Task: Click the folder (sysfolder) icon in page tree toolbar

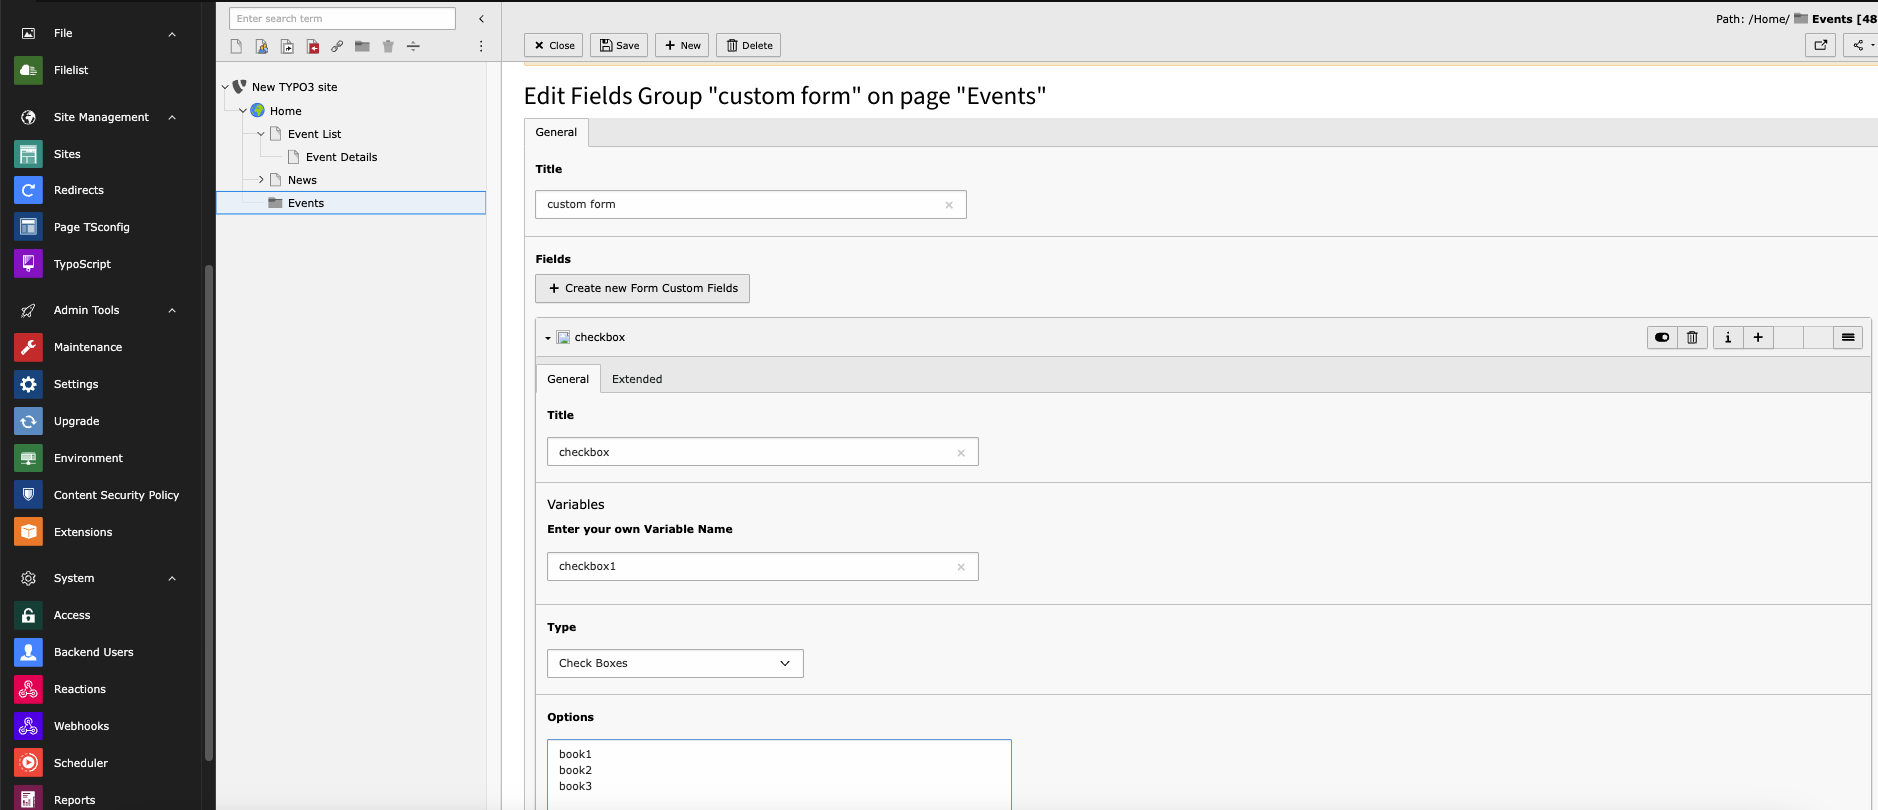Action: [x=362, y=46]
